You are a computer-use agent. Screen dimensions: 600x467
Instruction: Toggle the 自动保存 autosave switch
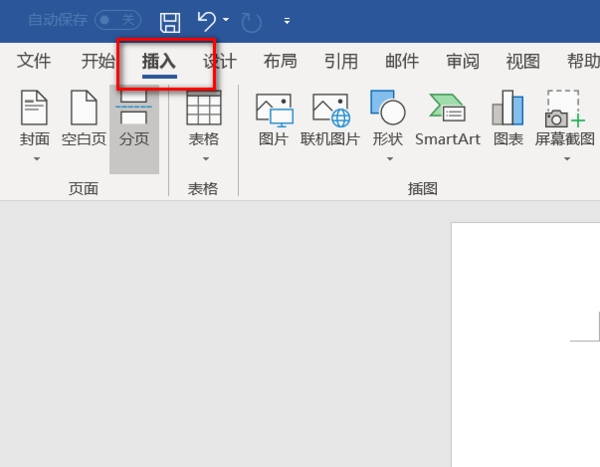tap(117, 20)
